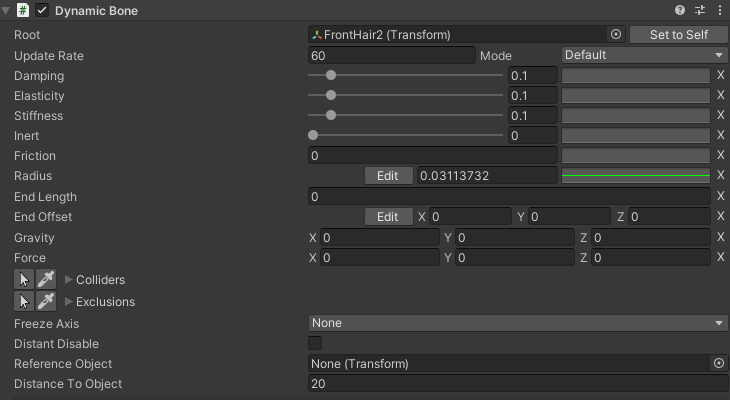This screenshot has width=730, height=400.
Task: Clear Friction curve with its X
Action: pos(721,155)
